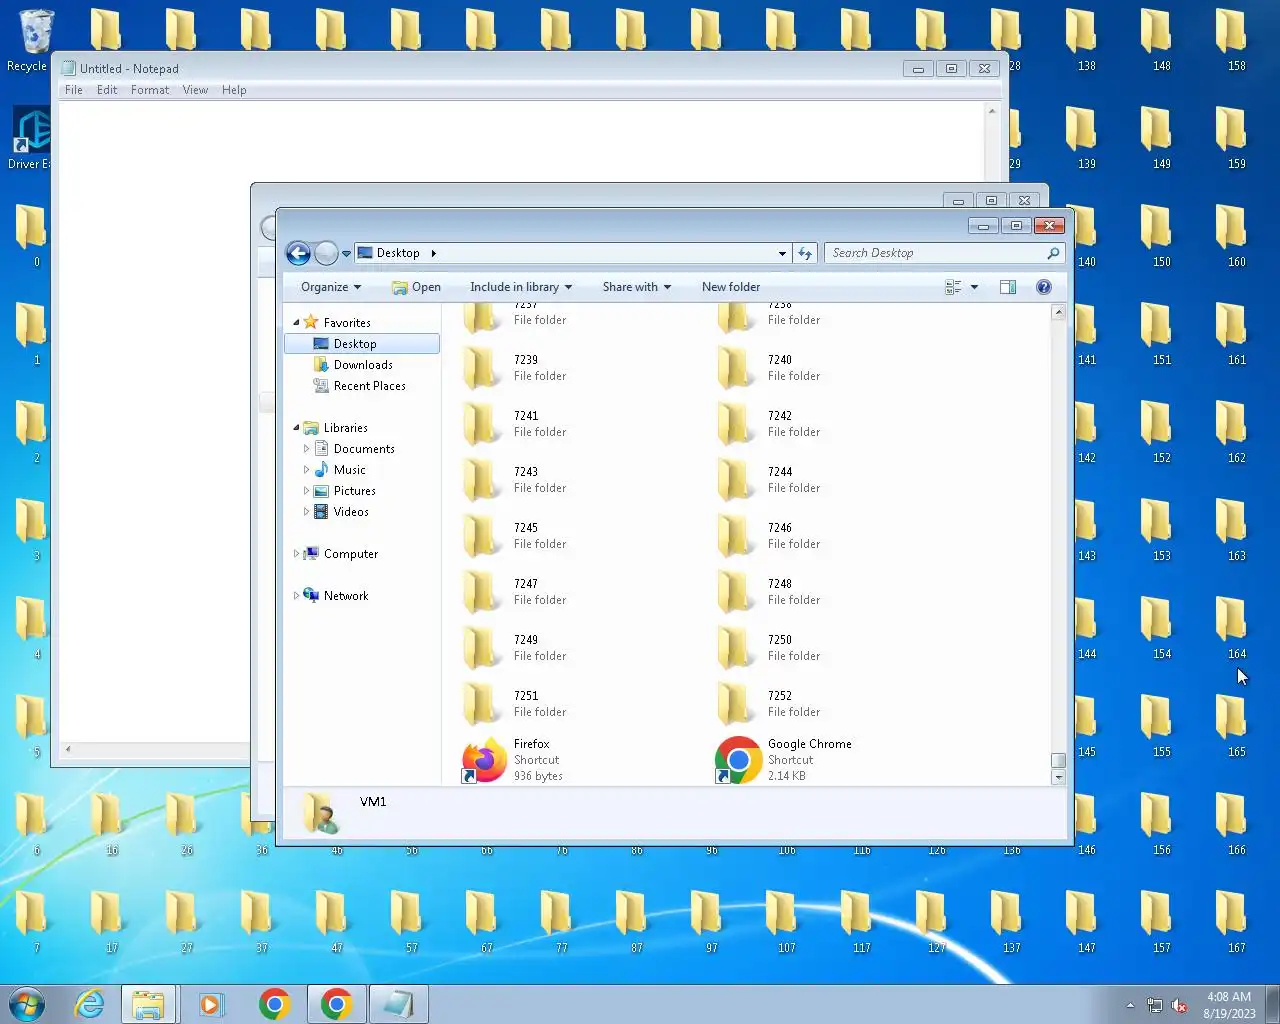Viewport: 1280px width, 1024px height.
Task: Click New folder in Explorer toolbar
Action: (x=731, y=287)
